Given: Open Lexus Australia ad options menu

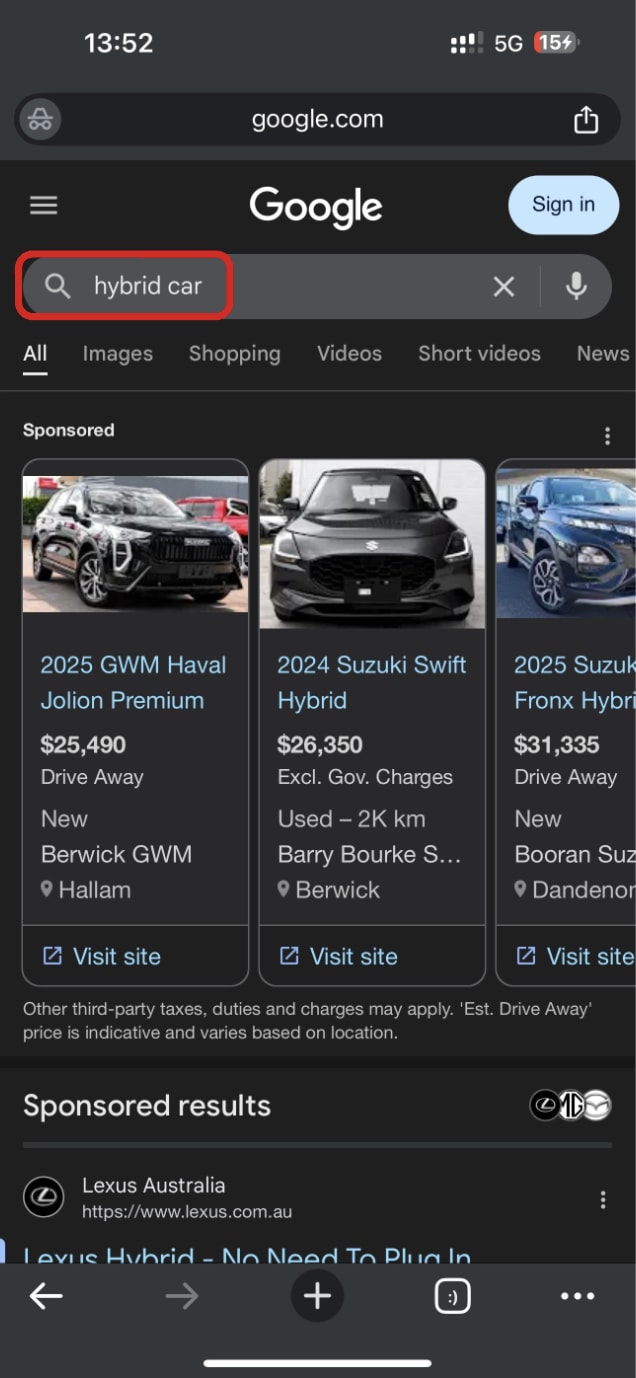Looking at the screenshot, I should coord(603,1200).
